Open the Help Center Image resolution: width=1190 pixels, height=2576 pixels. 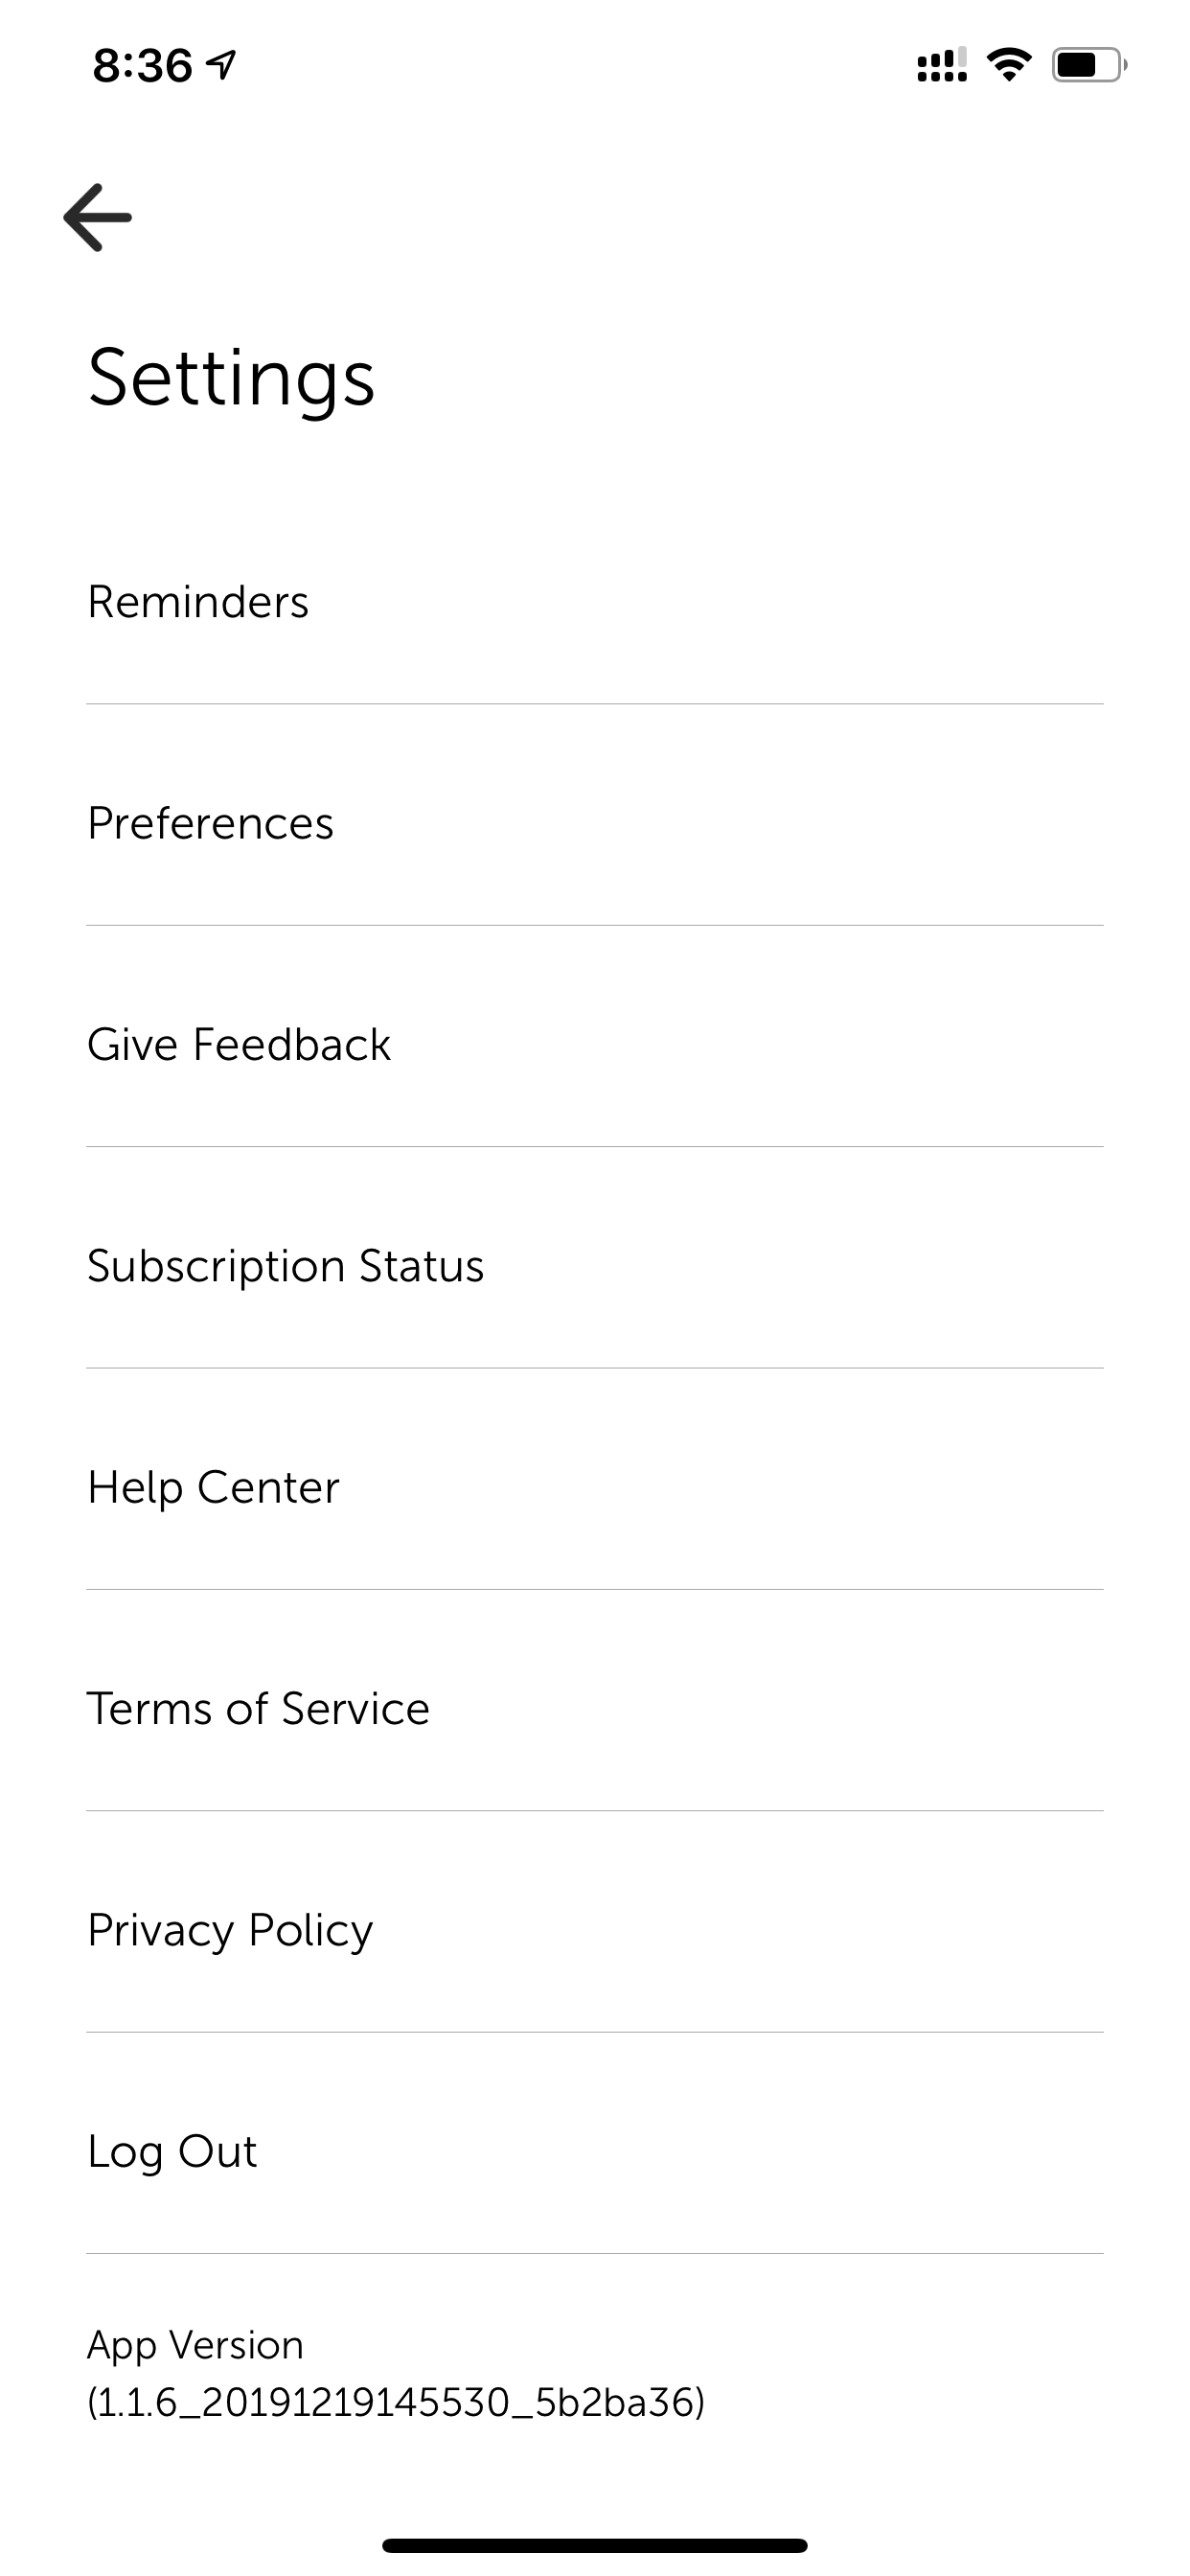point(595,1488)
